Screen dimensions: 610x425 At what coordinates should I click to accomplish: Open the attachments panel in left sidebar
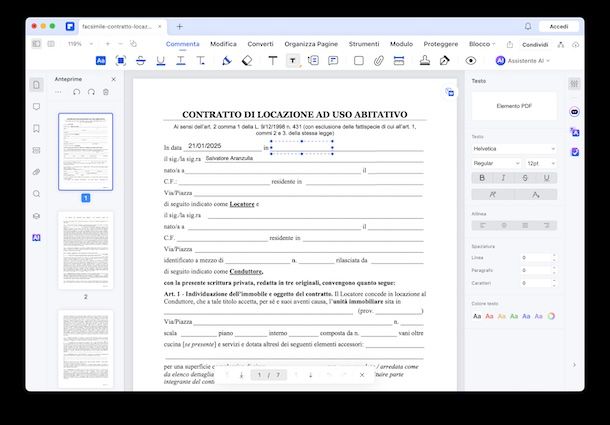(x=37, y=172)
